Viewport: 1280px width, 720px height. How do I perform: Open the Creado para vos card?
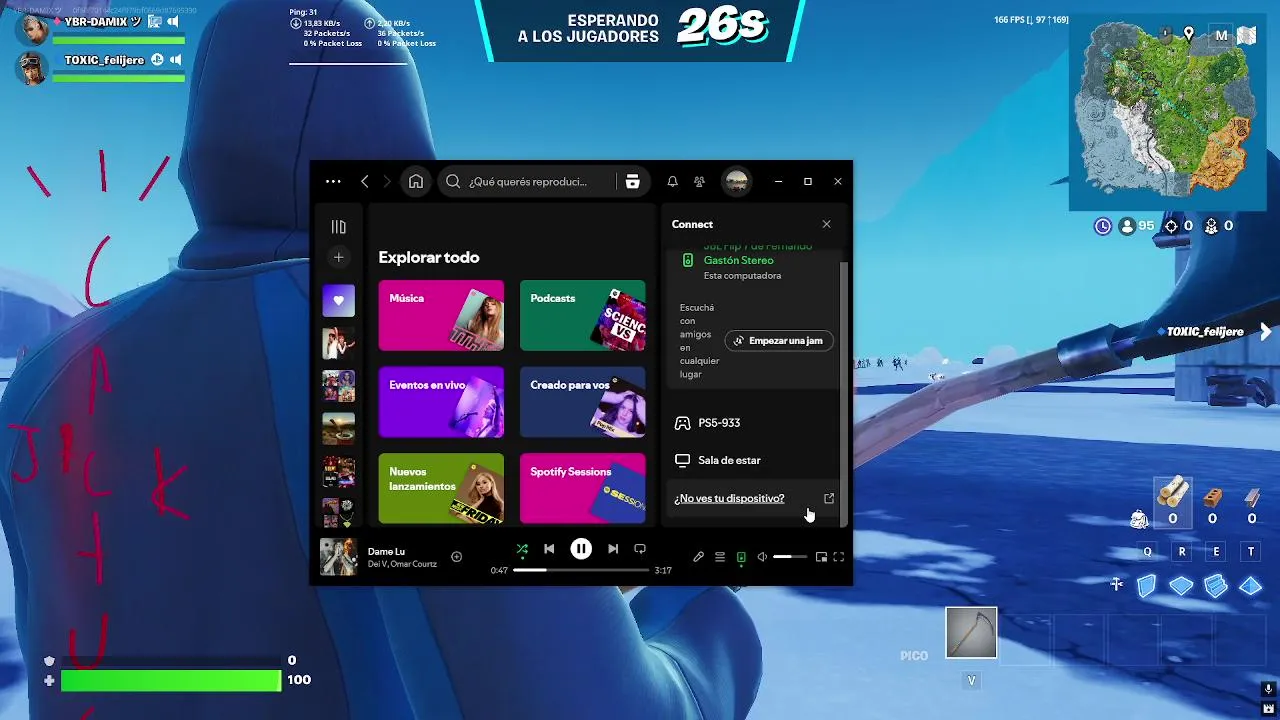tap(582, 402)
